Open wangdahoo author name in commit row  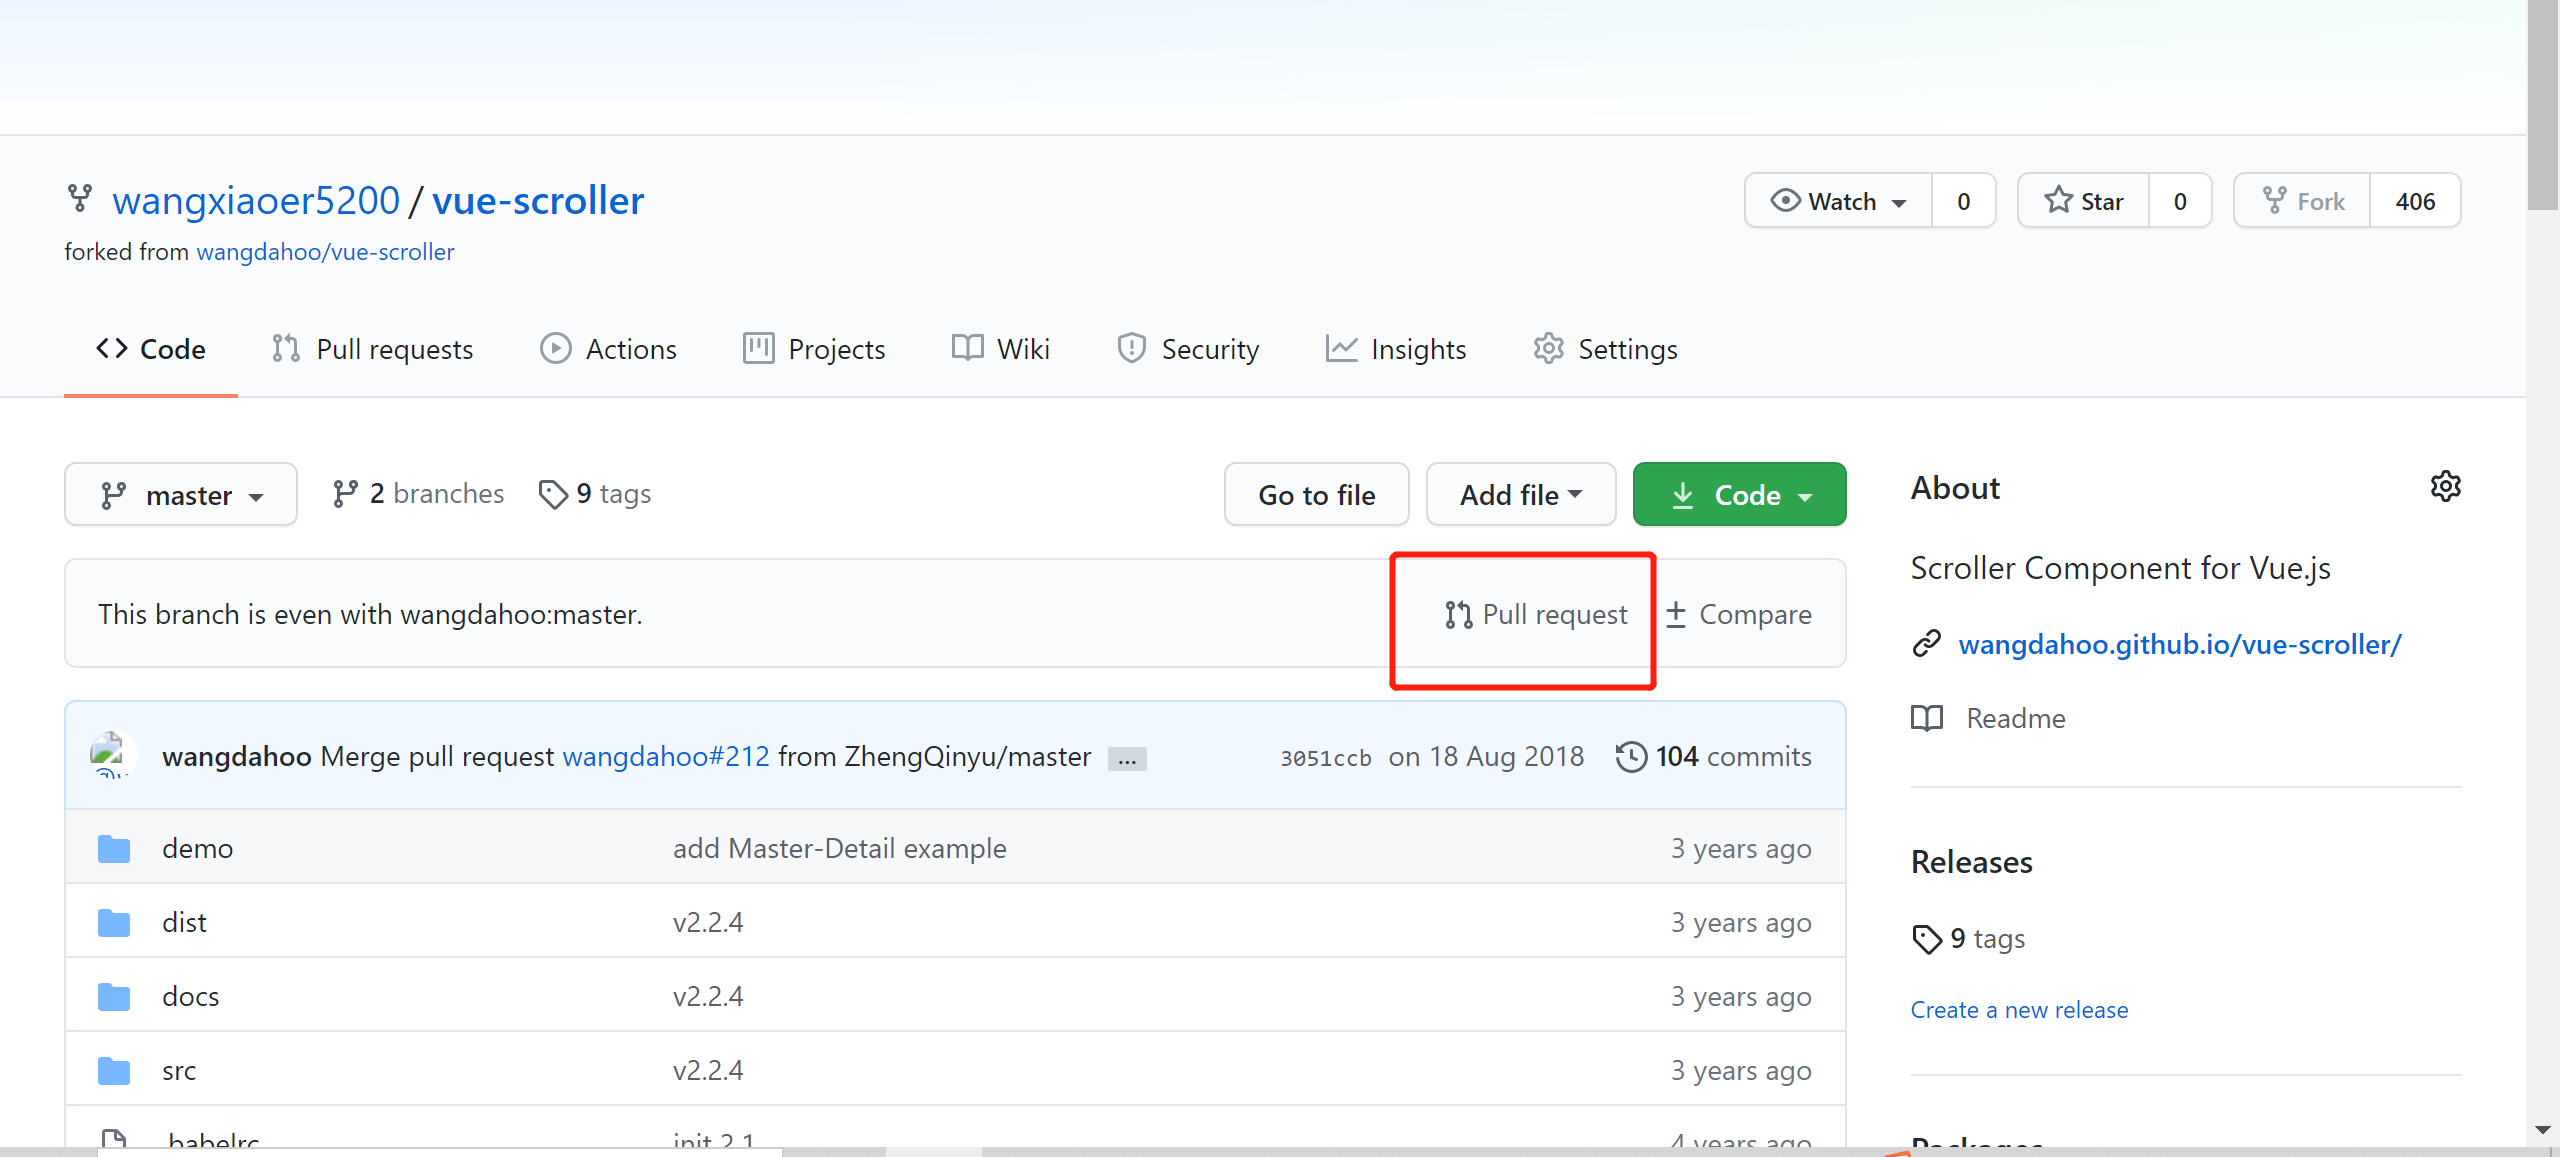tap(237, 756)
